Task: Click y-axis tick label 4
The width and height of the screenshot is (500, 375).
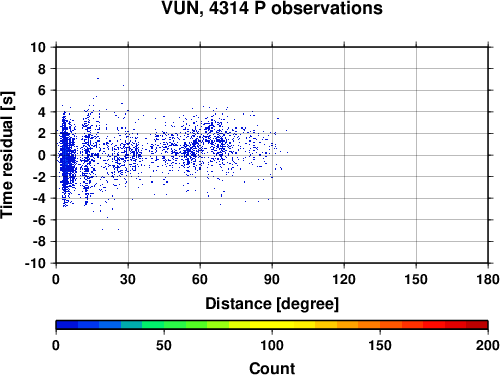Action: click(42, 112)
